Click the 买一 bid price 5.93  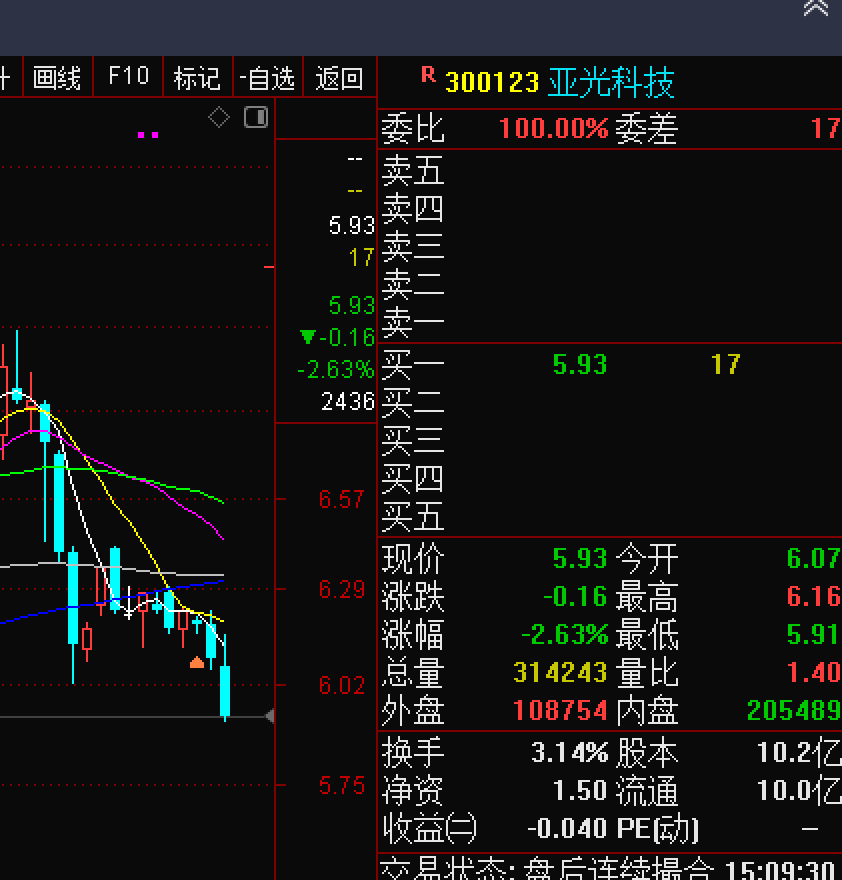pos(580,365)
